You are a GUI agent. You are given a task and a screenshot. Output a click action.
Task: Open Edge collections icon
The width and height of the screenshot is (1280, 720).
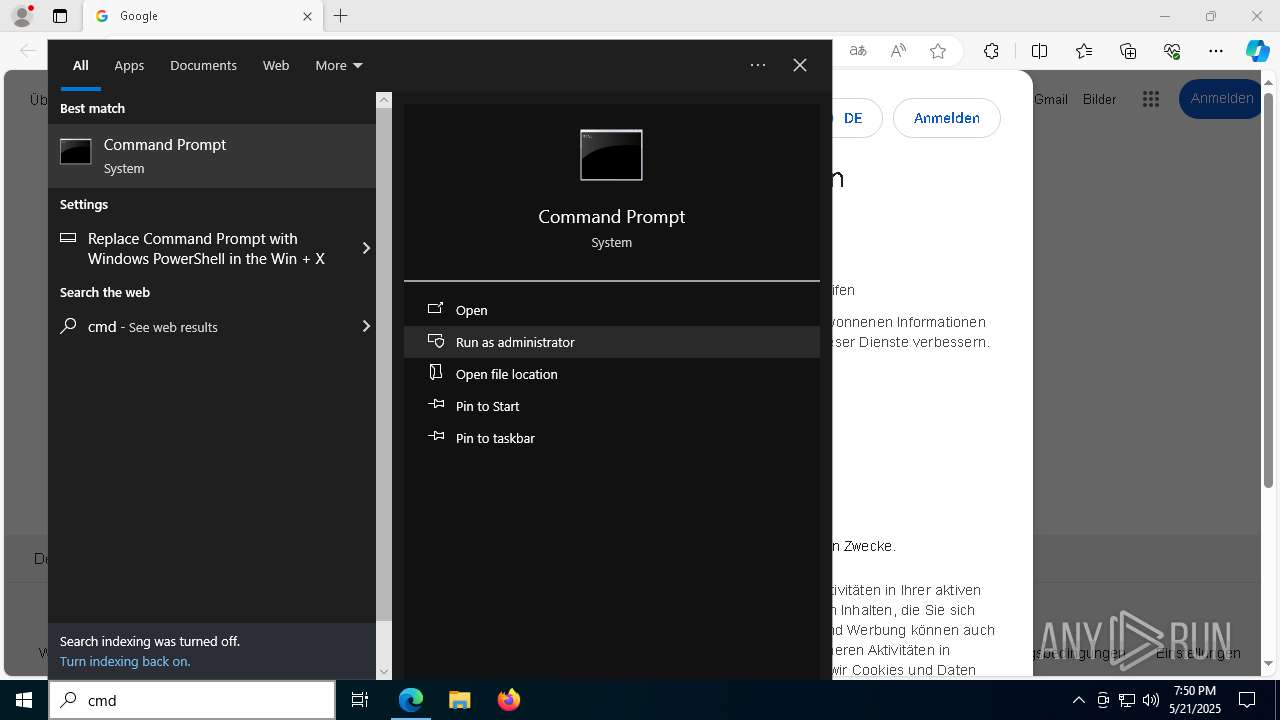tap(1128, 51)
